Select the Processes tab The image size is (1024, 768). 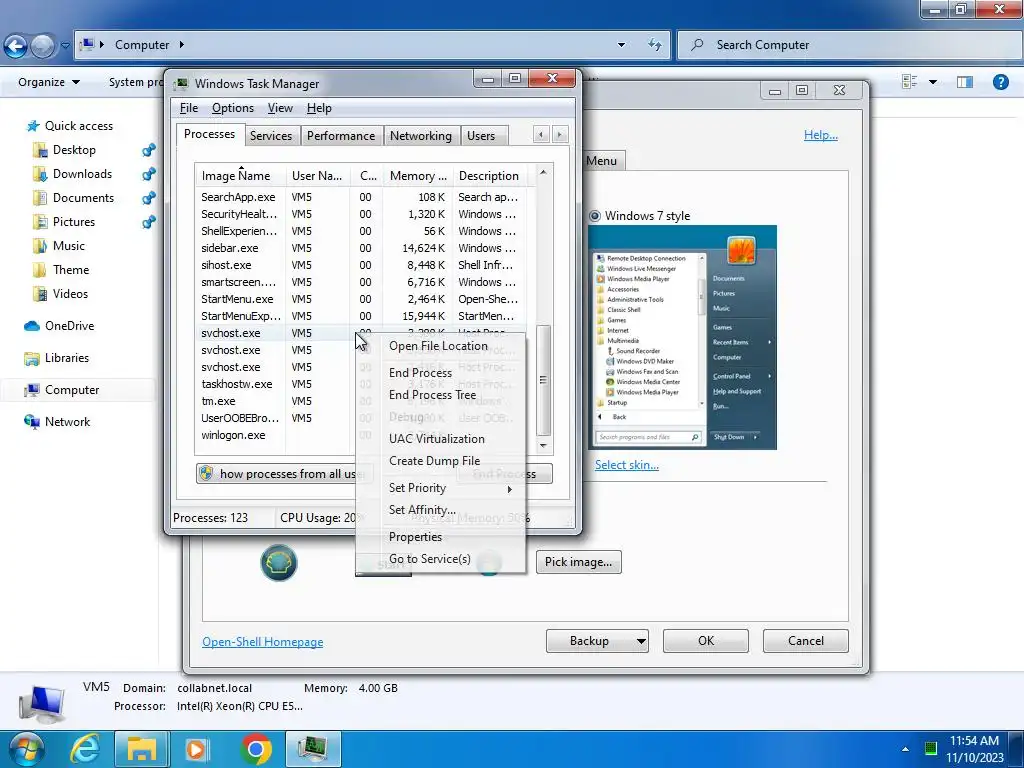coord(209,134)
